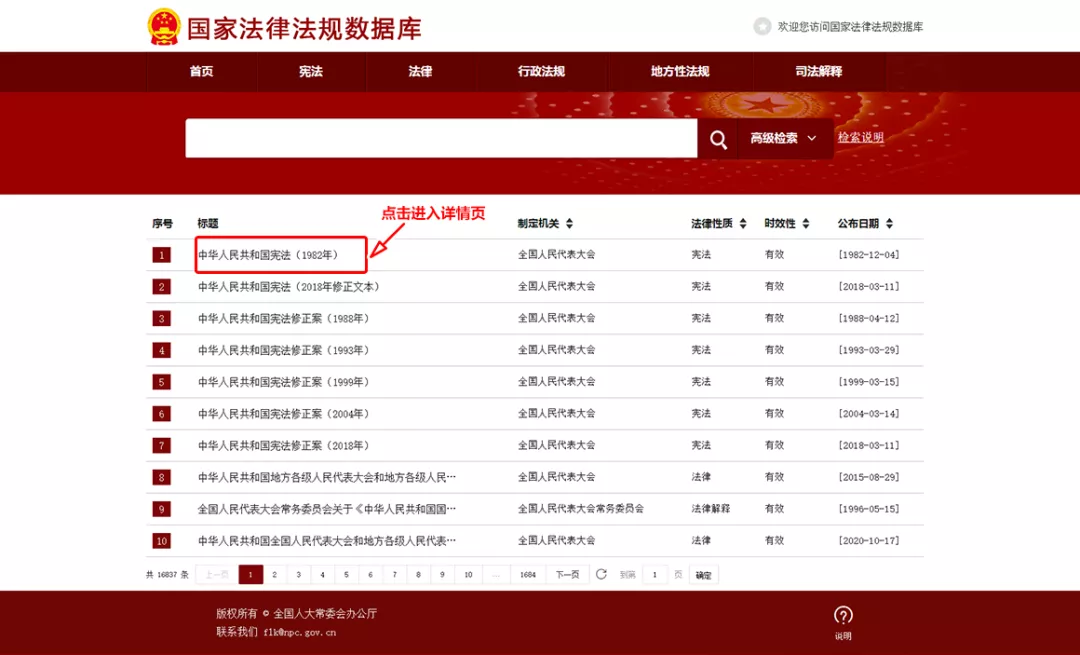Open 中华人民共和国宪法（1982年）details
Viewport: 1080px width, 655px height.
click(x=267, y=255)
